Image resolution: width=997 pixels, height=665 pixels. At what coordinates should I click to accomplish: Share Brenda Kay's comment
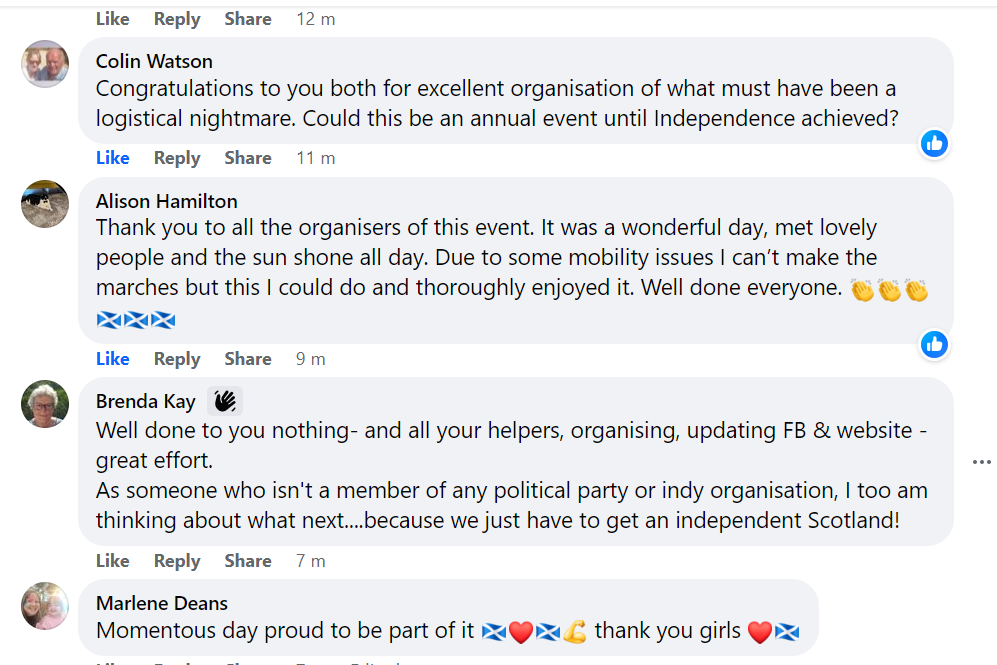pos(248,561)
